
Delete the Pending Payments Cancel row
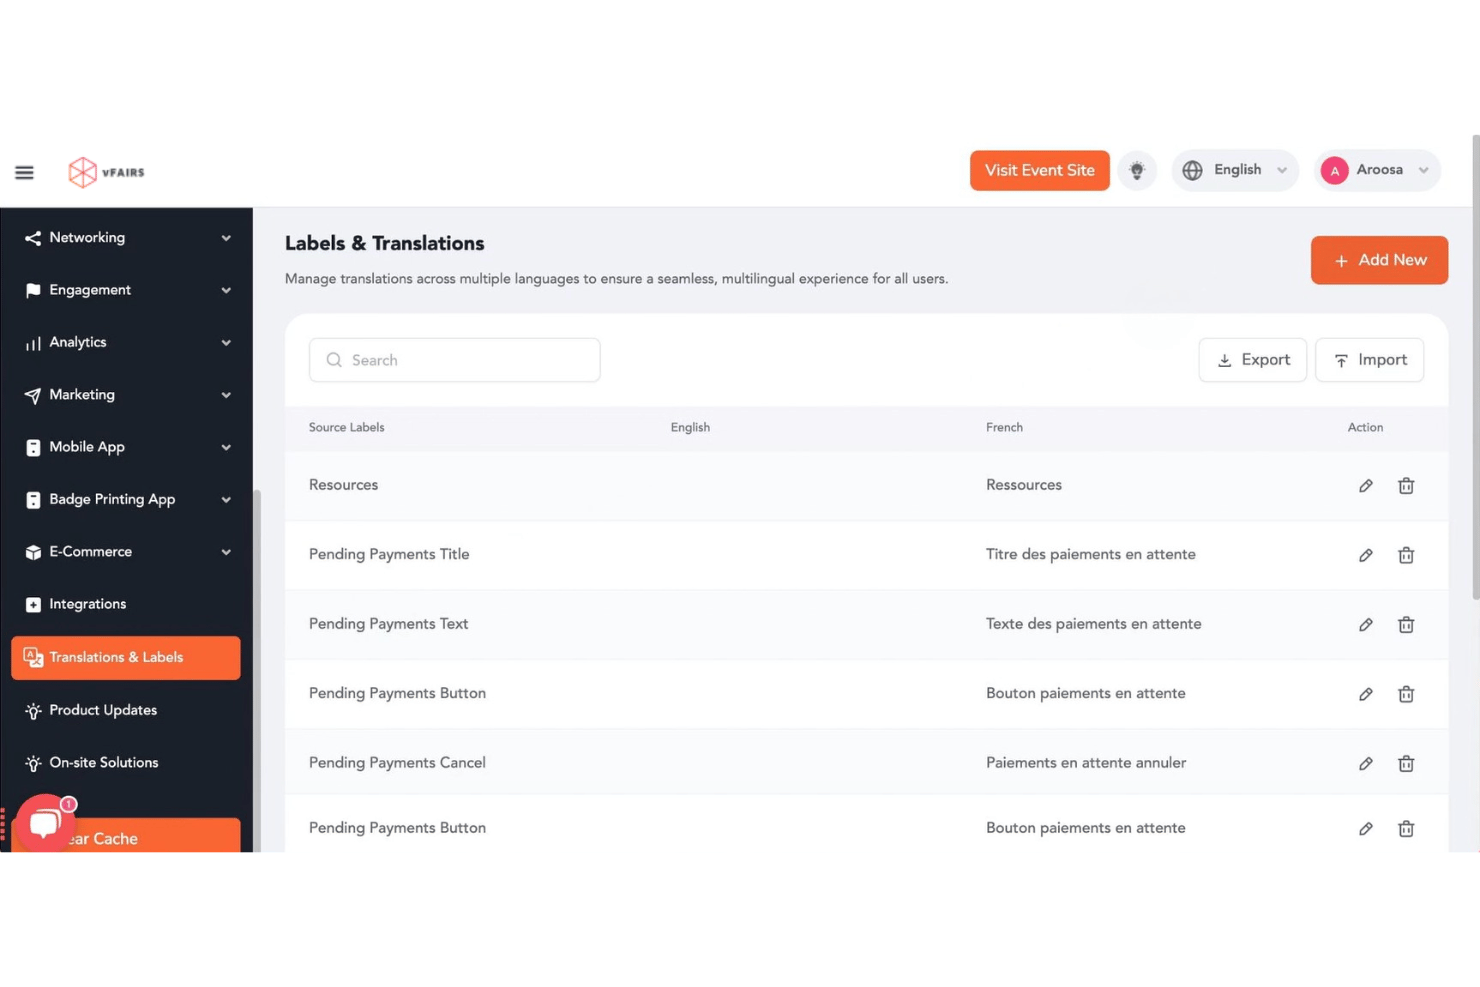point(1406,764)
